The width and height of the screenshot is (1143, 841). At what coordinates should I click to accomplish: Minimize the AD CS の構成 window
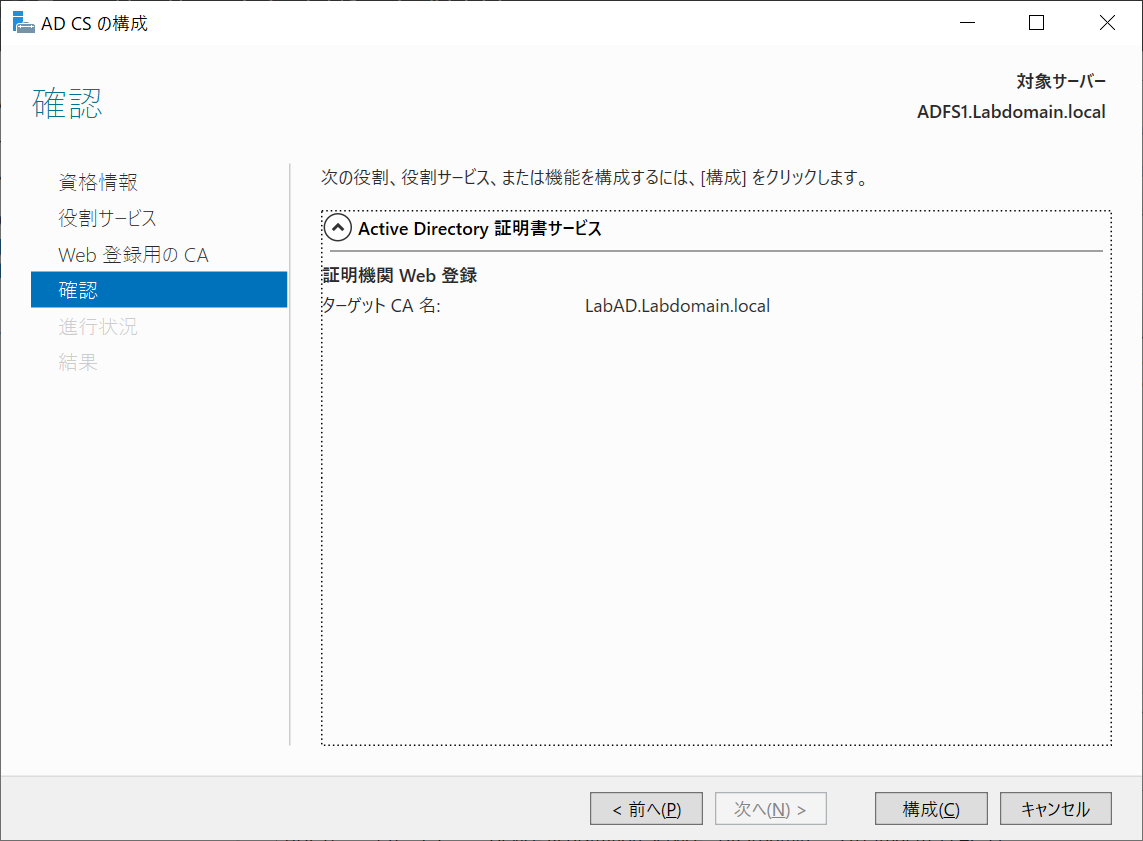967,23
